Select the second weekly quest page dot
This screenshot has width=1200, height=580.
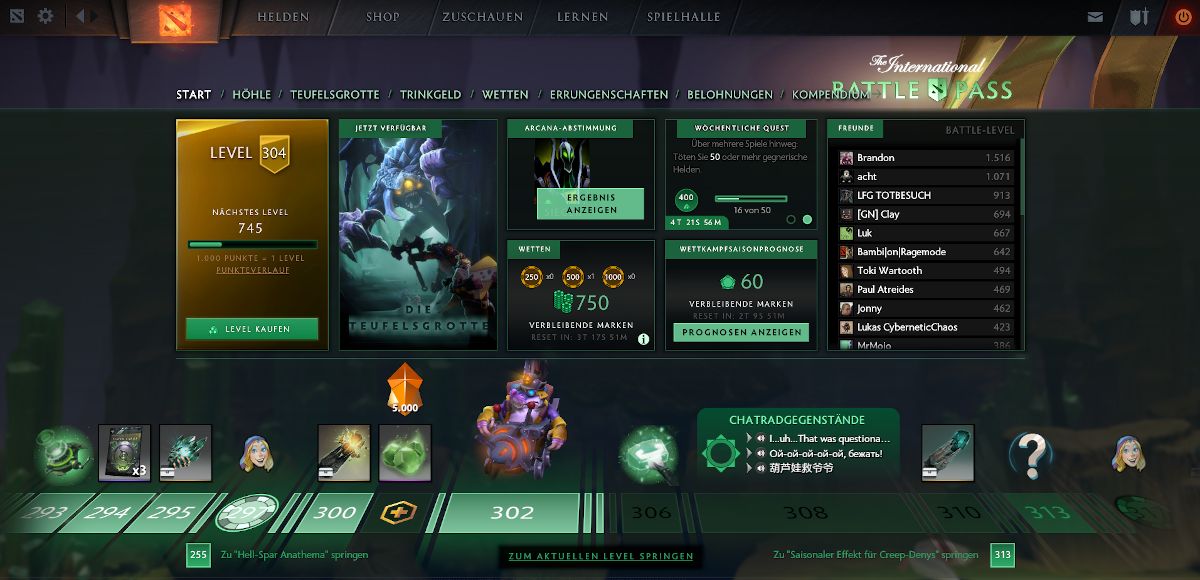pos(807,219)
